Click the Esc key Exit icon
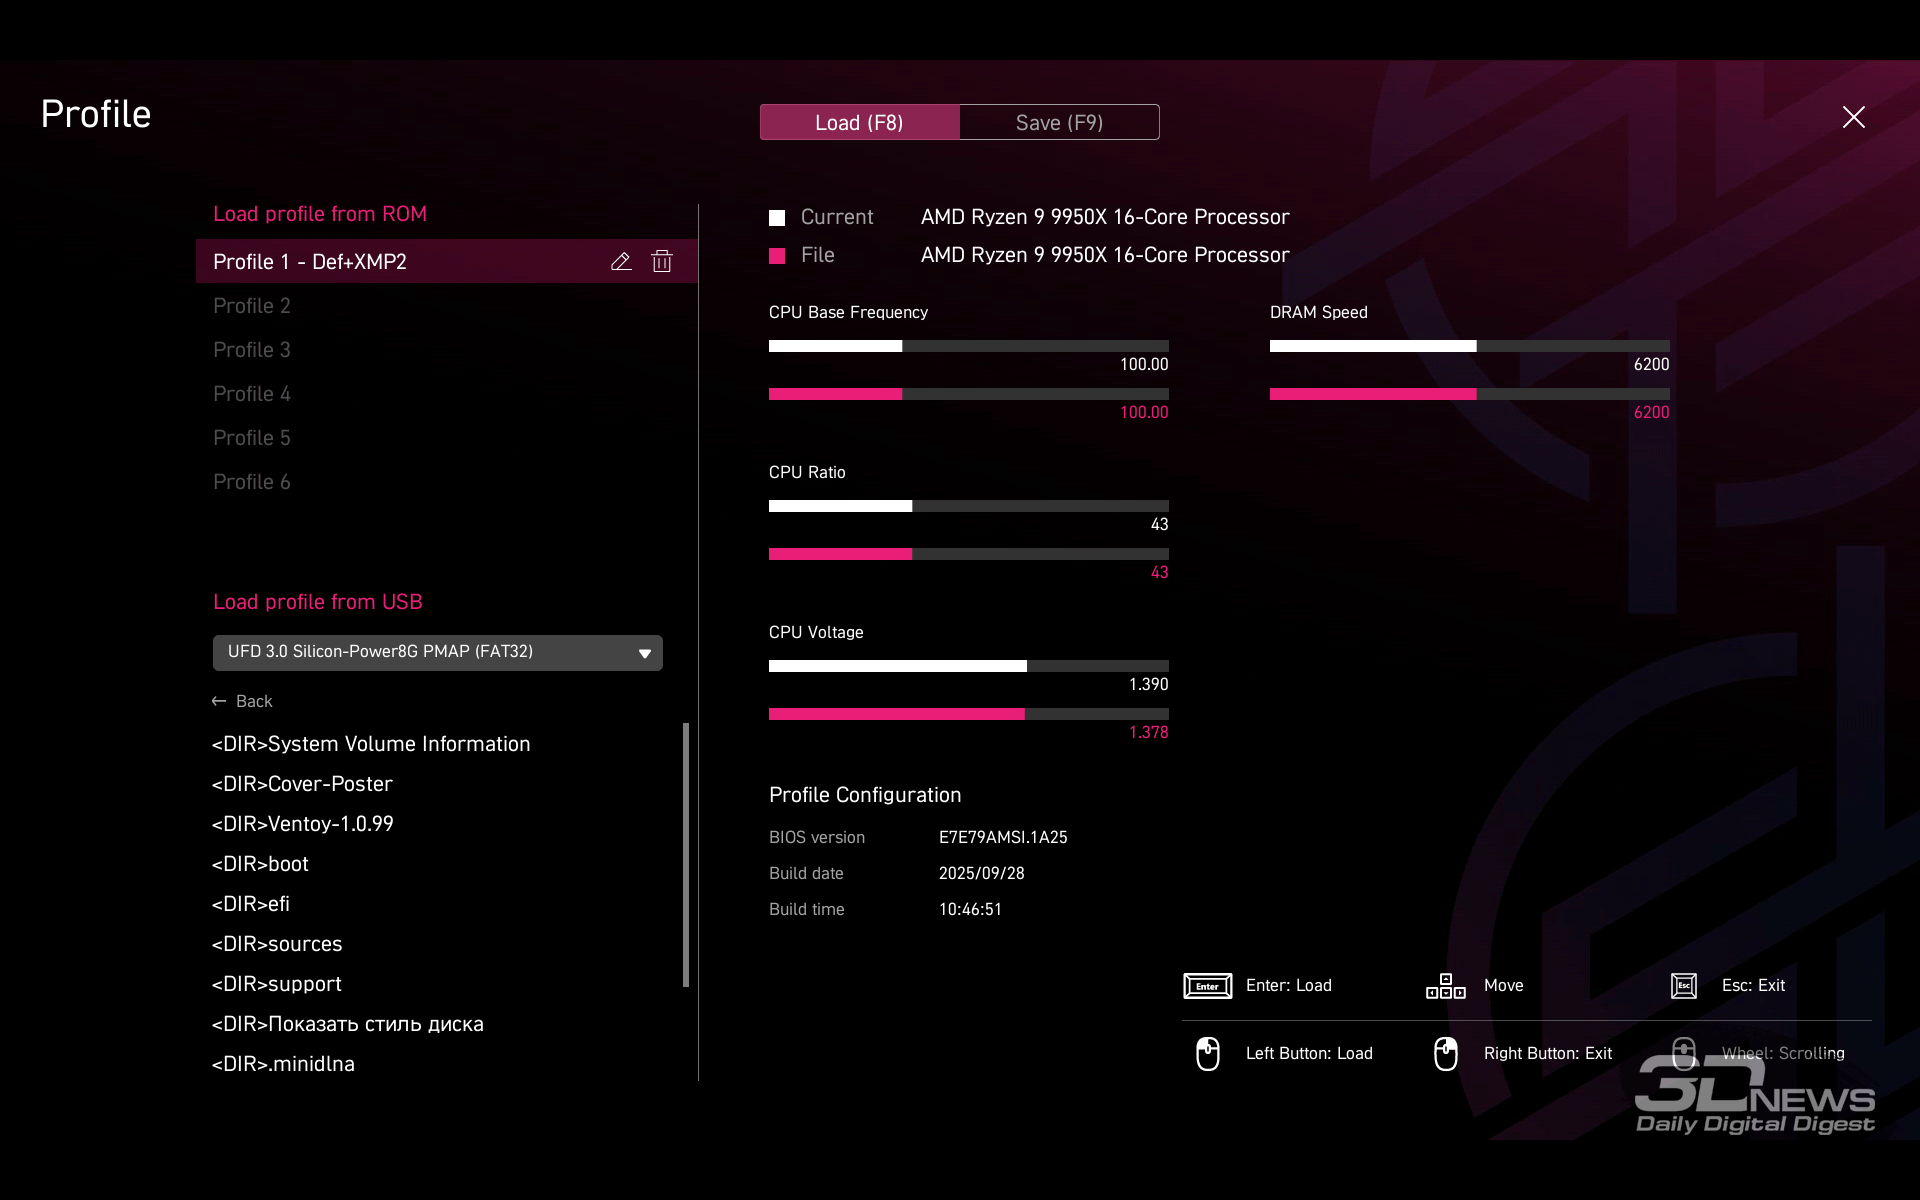The height and width of the screenshot is (1200, 1920). tap(1684, 986)
